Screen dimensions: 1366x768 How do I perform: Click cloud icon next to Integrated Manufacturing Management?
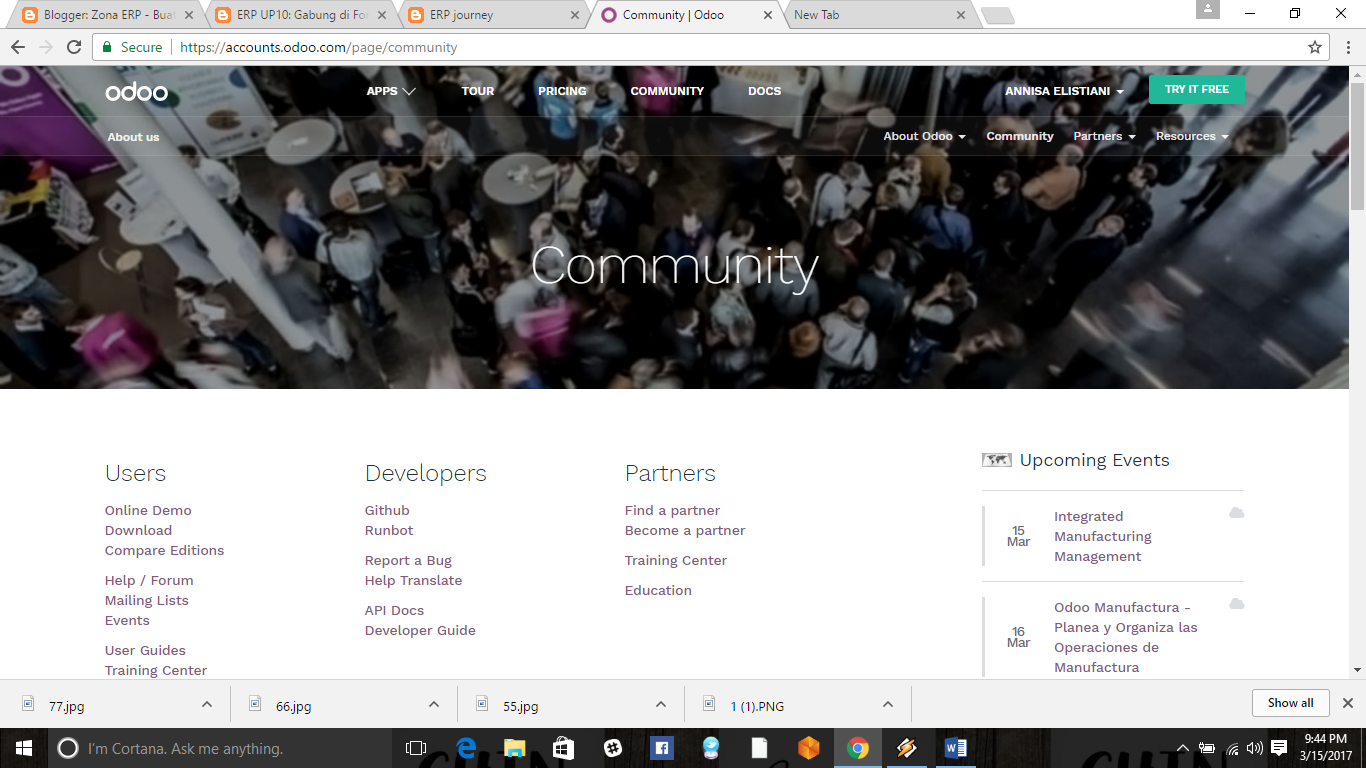pyautogui.click(x=1237, y=513)
